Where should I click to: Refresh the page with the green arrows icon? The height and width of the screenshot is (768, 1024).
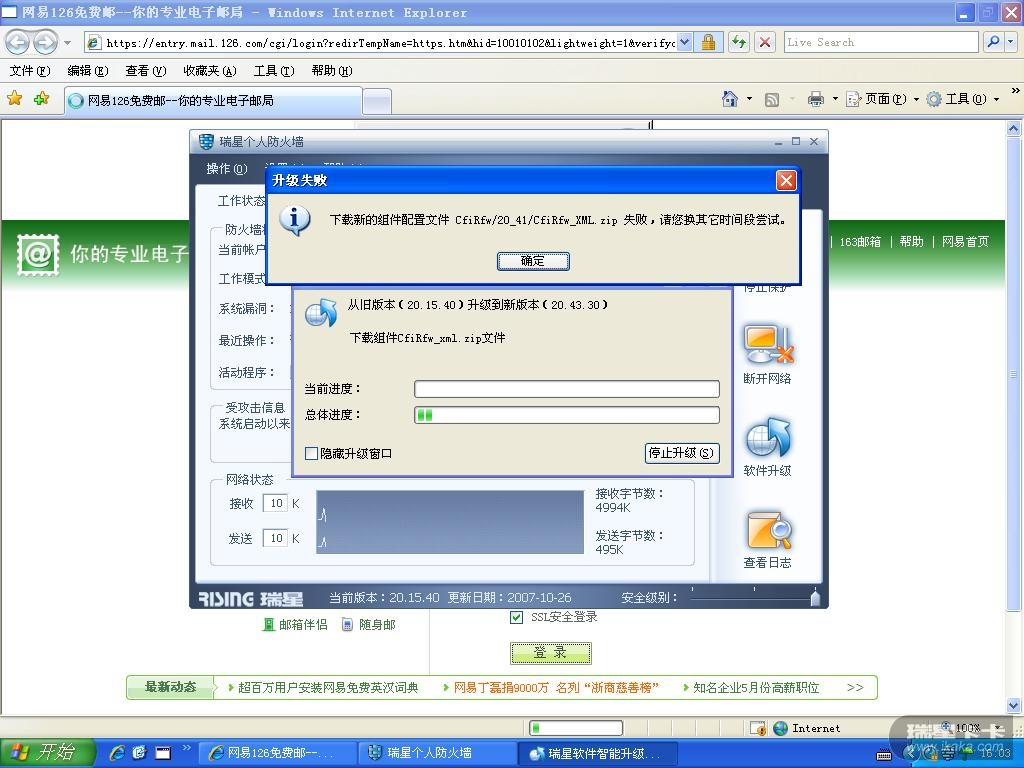coord(739,42)
